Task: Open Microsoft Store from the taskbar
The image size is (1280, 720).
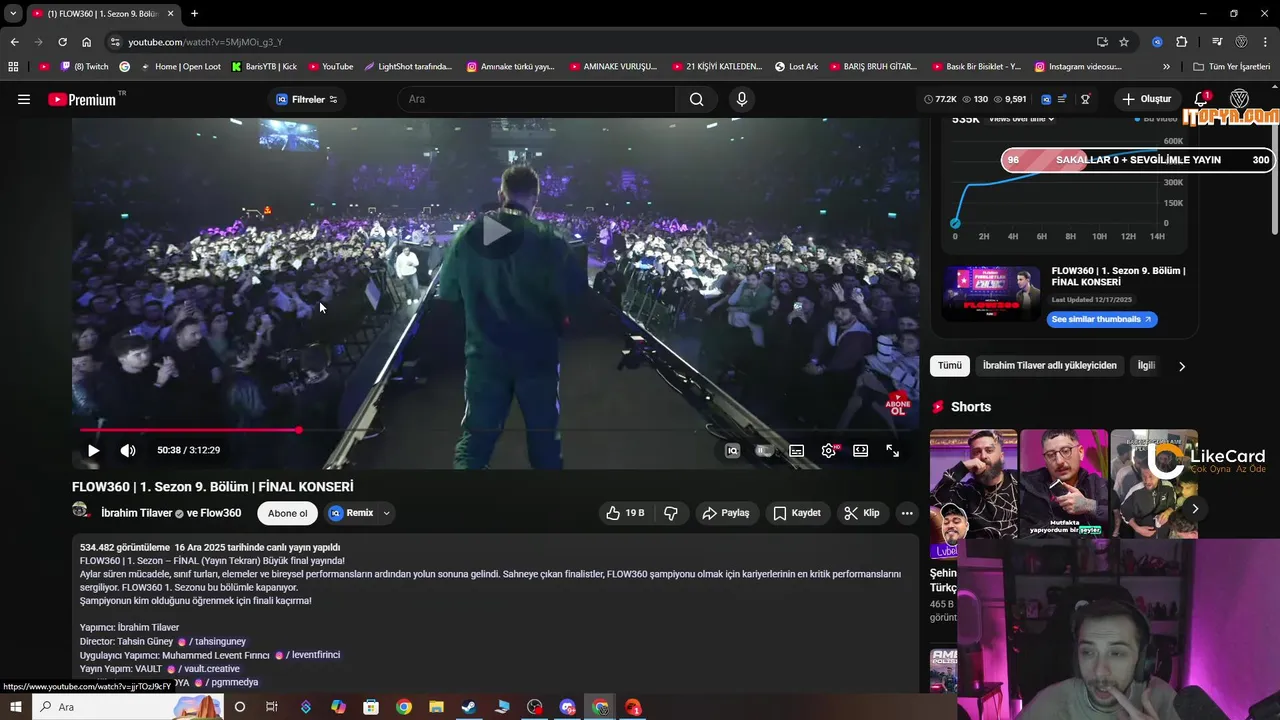Action: (371, 707)
